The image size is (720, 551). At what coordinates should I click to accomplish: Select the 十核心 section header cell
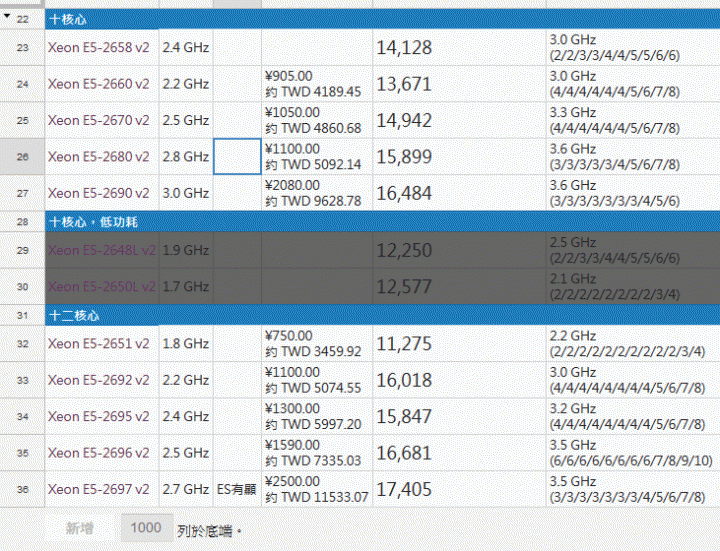point(382,19)
